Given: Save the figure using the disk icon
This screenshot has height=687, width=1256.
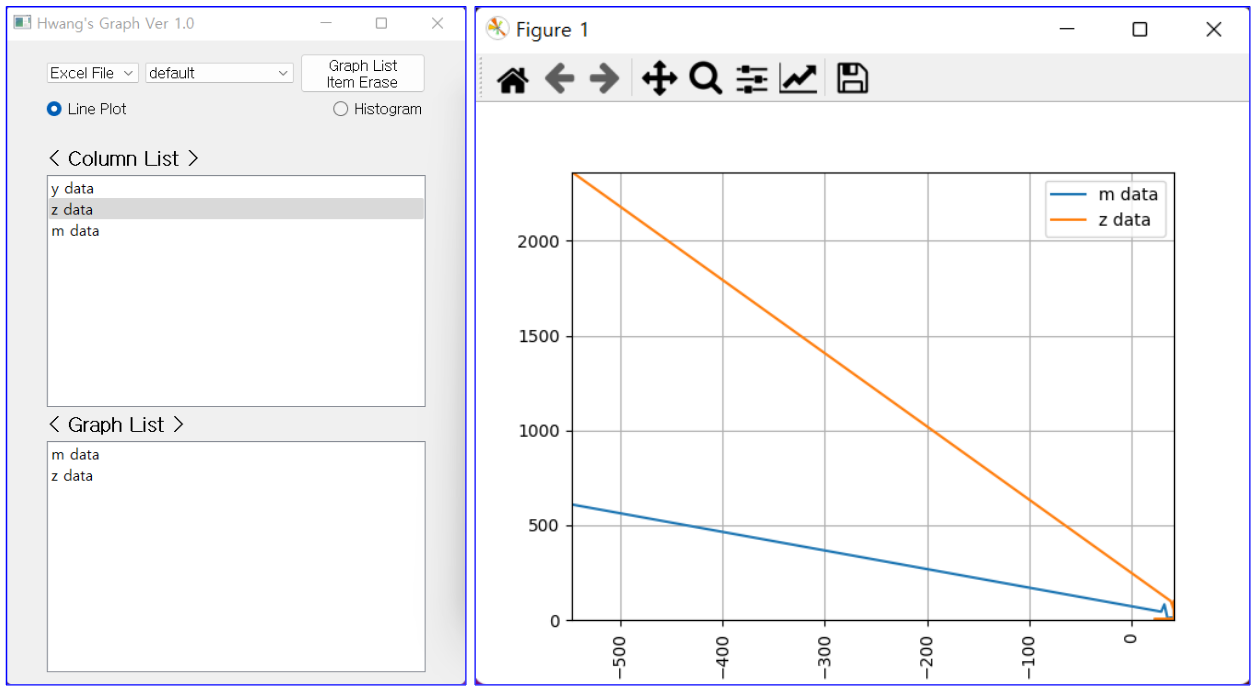Looking at the screenshot, I should (x=851, y=78).
